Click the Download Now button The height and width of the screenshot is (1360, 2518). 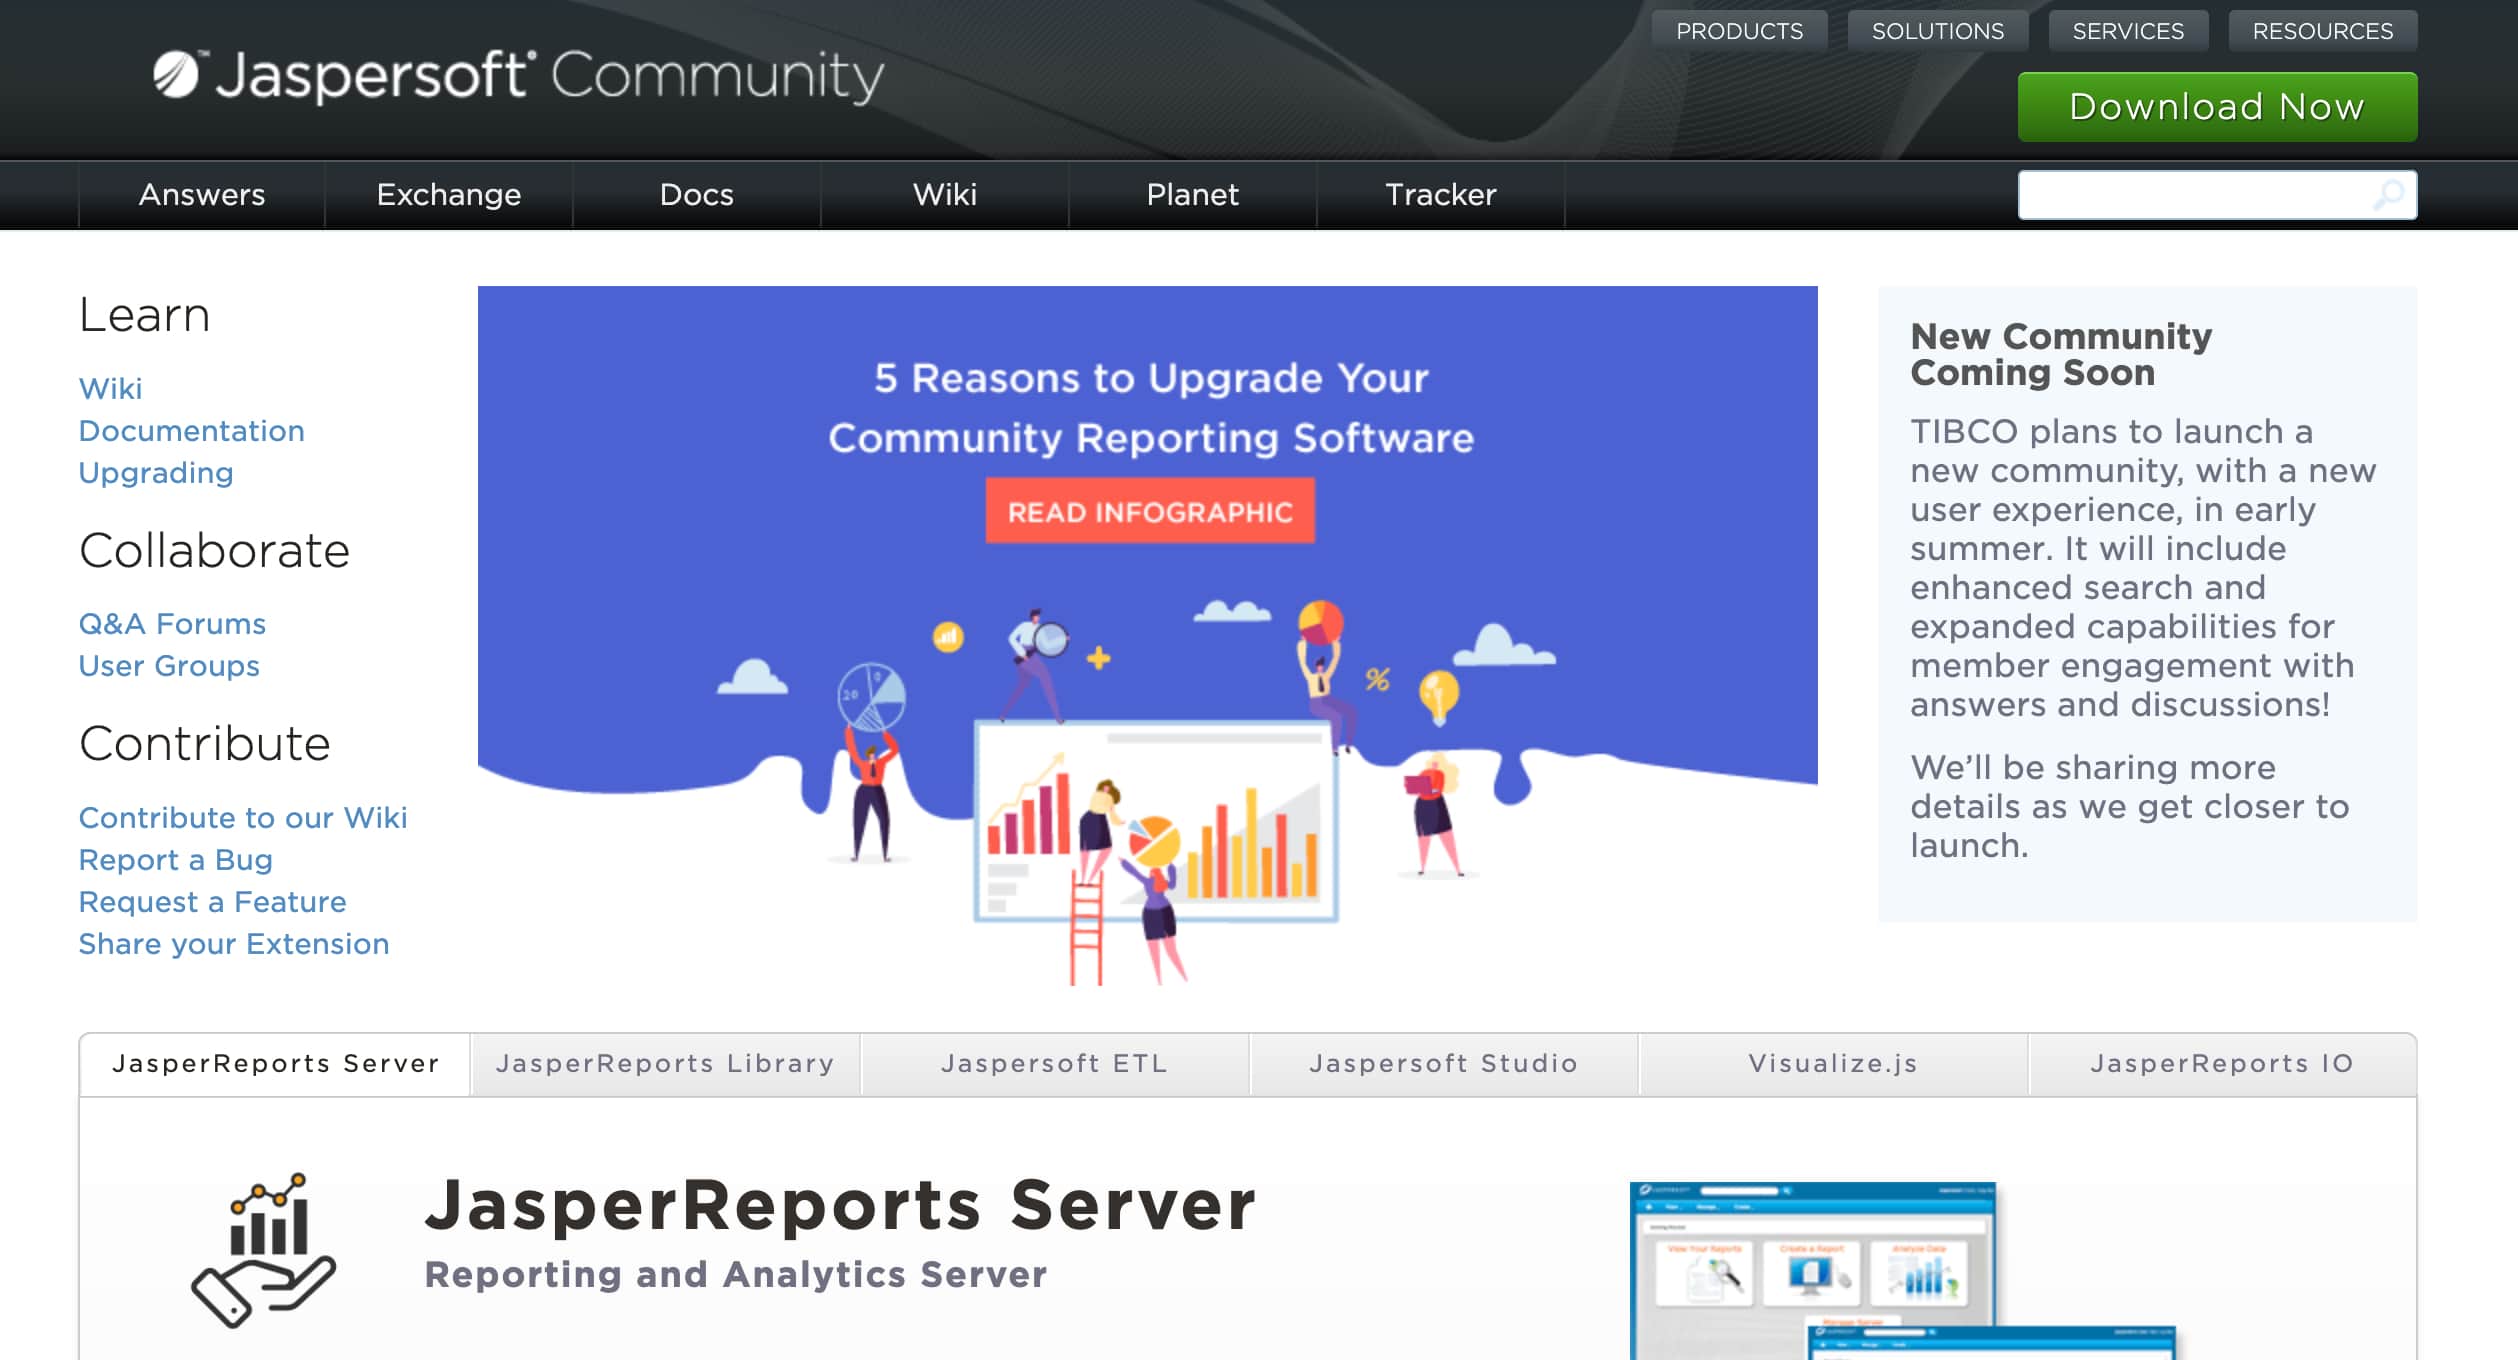point(2216,105)
